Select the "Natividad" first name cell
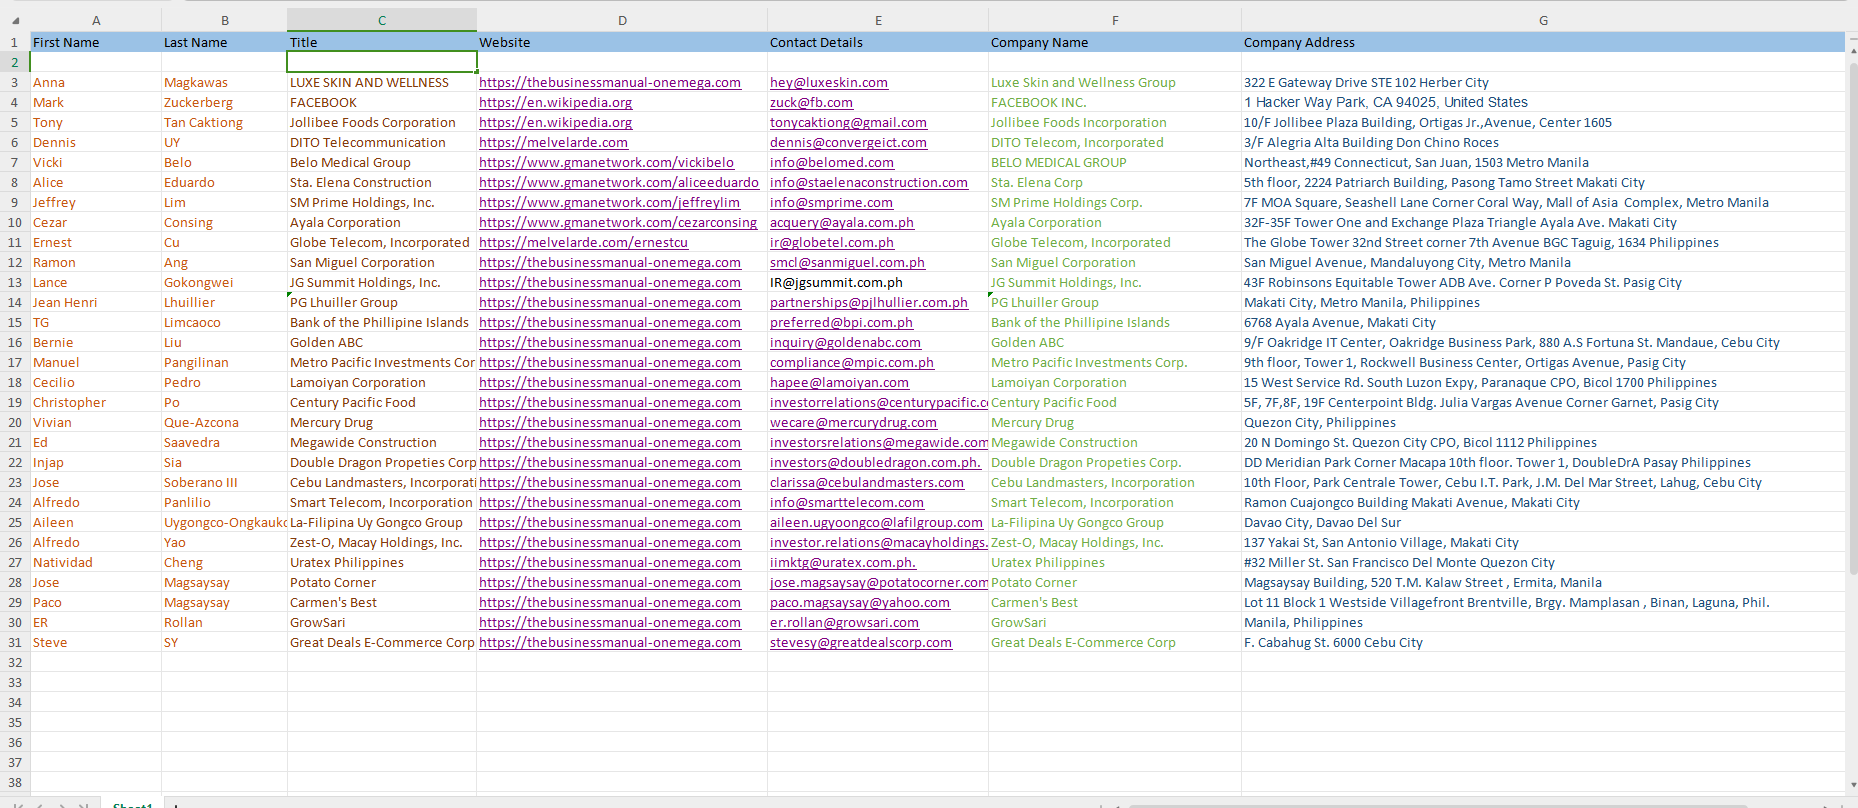The height and width of the screenshot is (808, 1858). click(x=96, y=562)
